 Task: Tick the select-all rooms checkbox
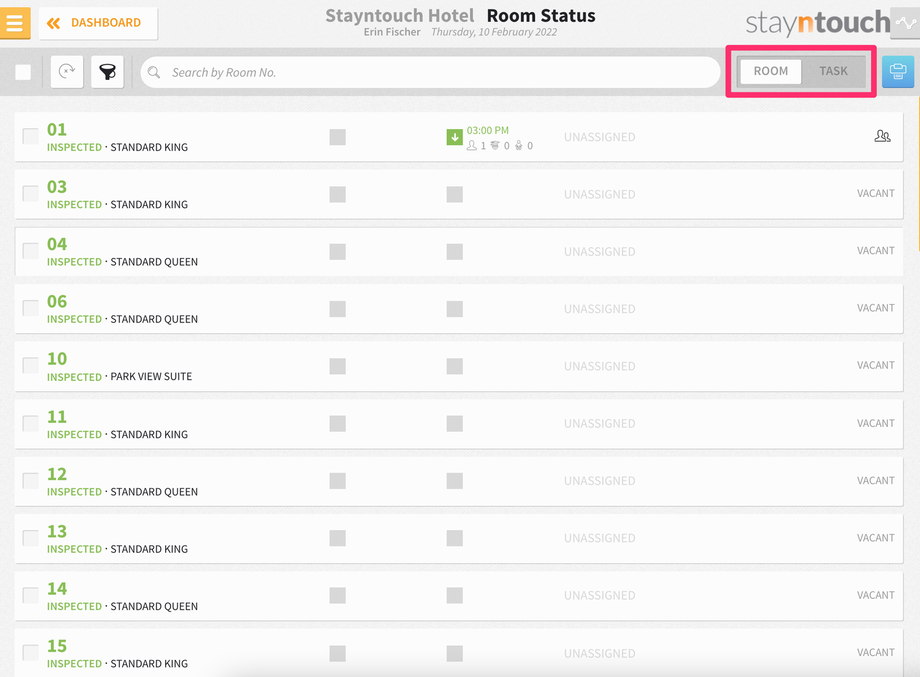coord(23,72)
